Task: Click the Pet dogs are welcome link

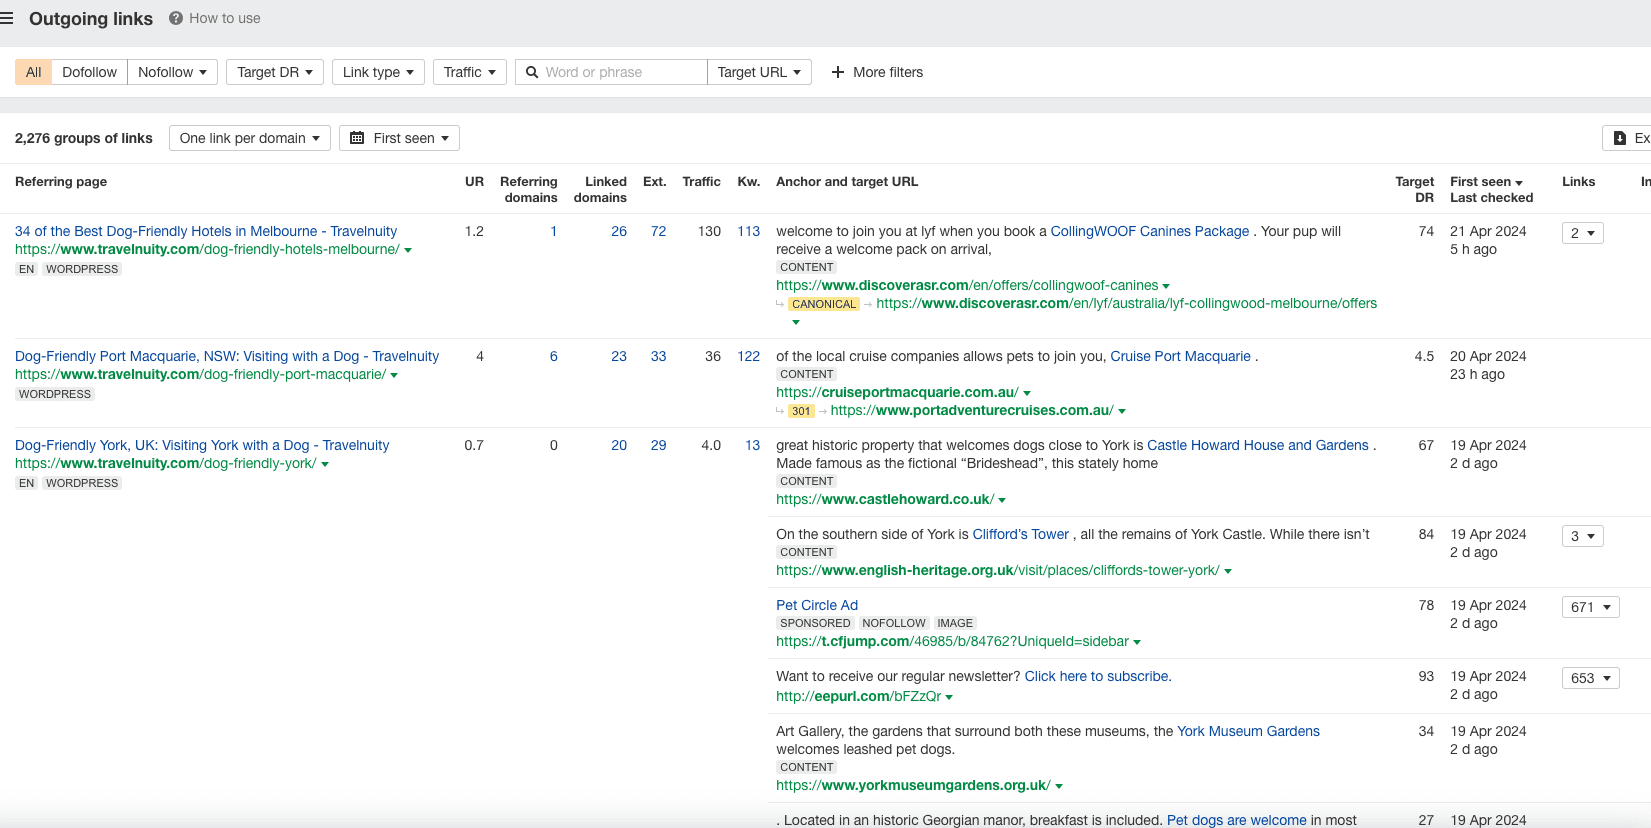Action: pos(1236,820)
